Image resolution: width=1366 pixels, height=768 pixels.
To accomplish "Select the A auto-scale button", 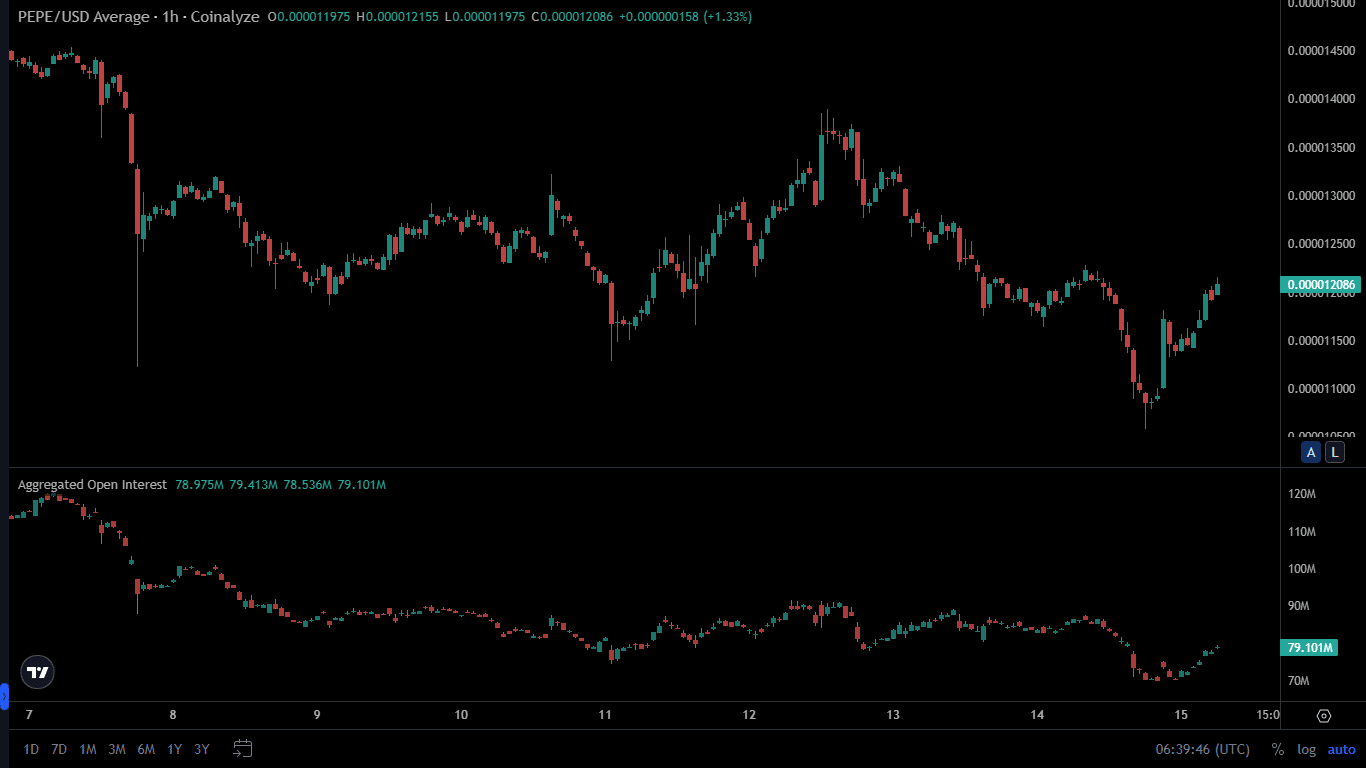I will pos(1311,452).
